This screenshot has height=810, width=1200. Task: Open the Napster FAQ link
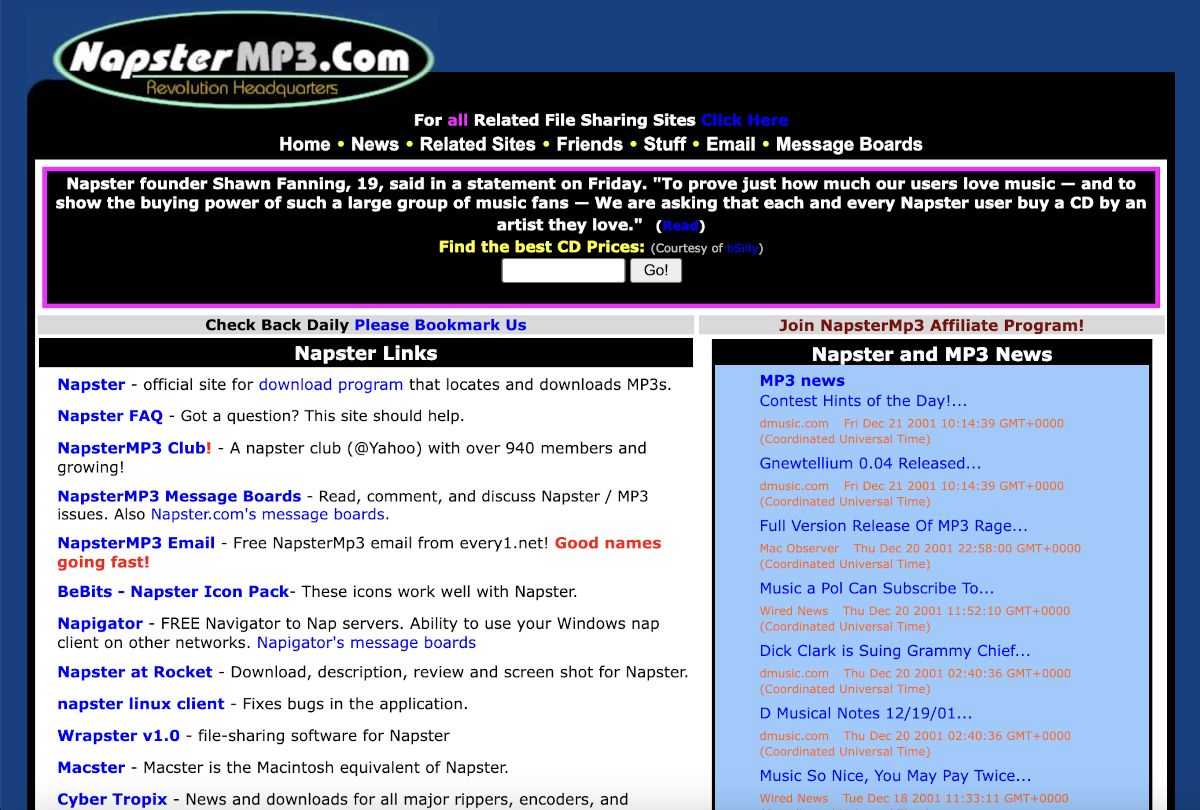(x=110, y=416)
